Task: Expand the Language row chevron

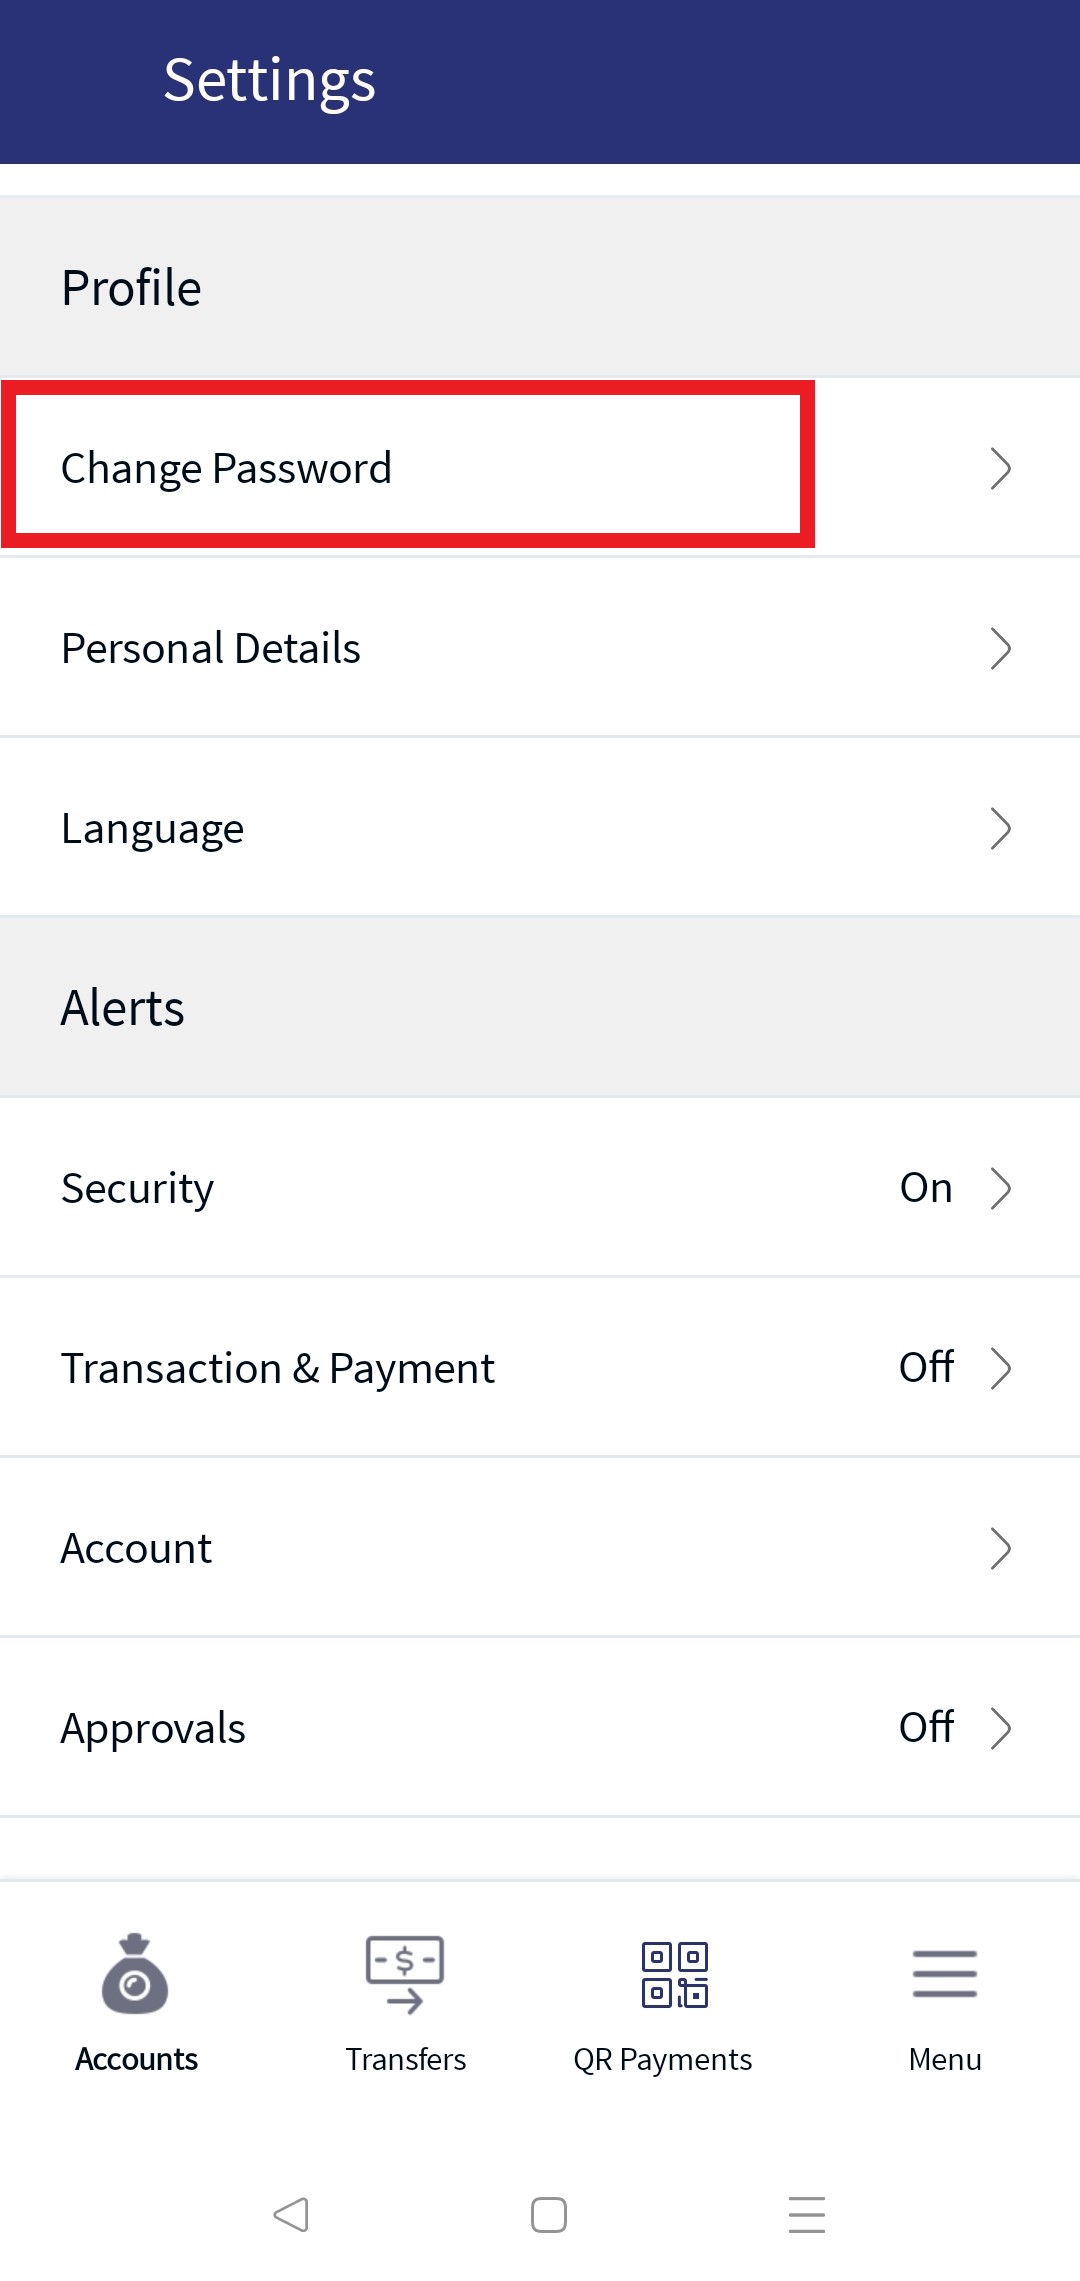Action: [x=1000, y=828]
